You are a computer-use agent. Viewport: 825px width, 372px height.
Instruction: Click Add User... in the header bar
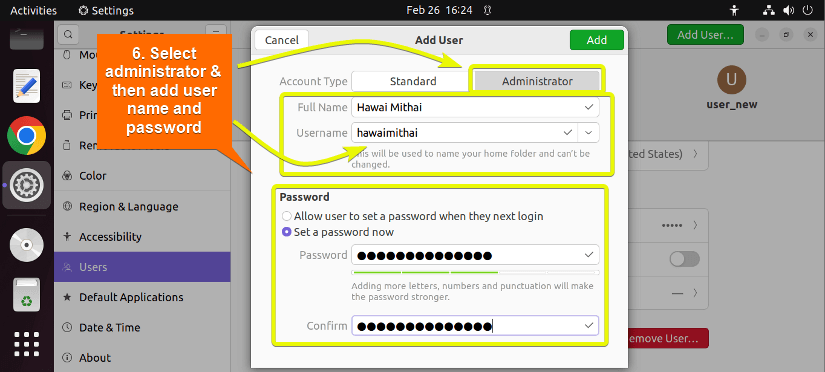click(705, 35)
